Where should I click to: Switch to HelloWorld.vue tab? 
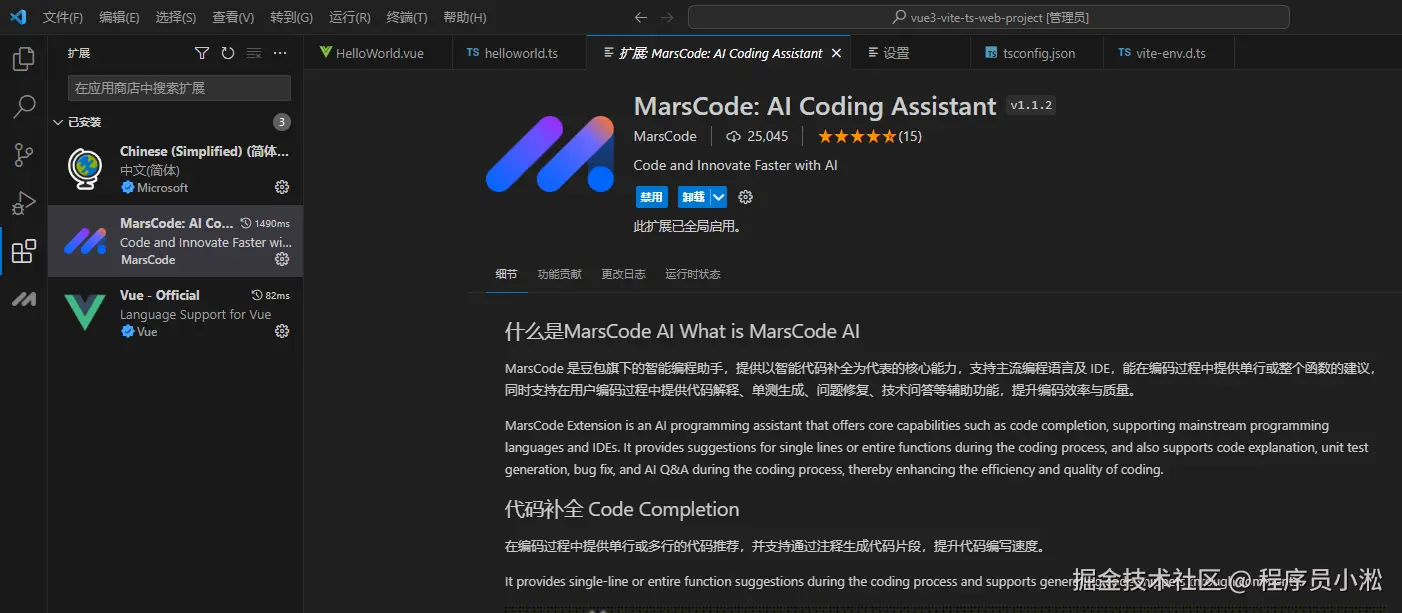(x=380, y=53)
